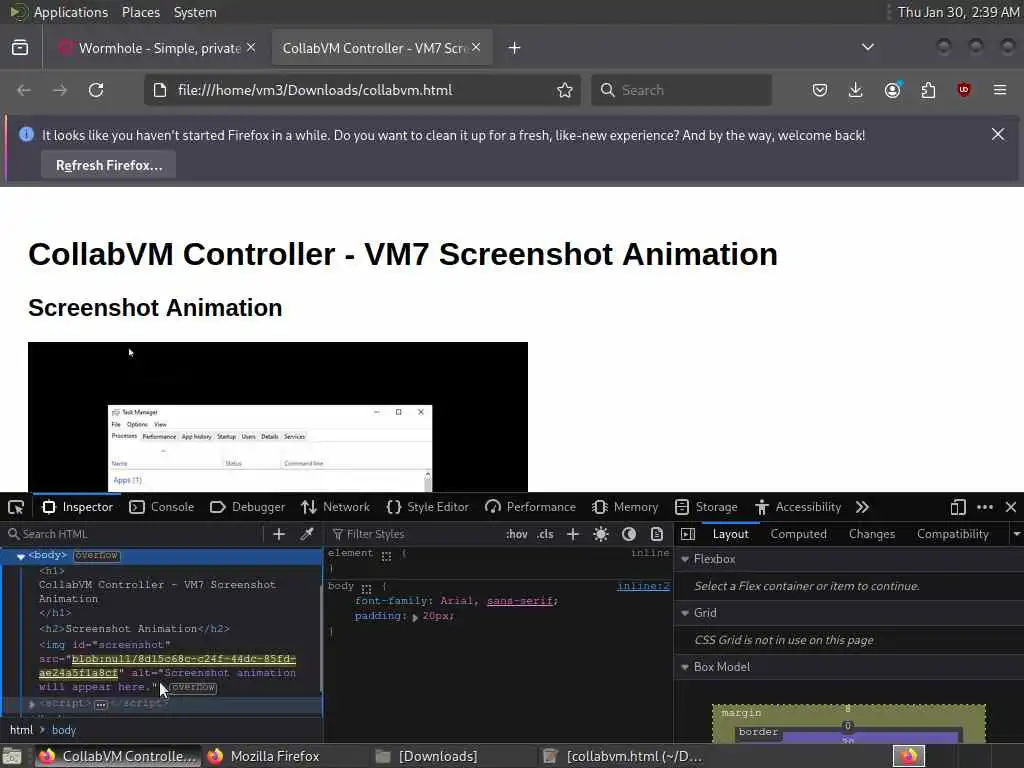
Task: Select html in the breadcrumb bar
Action: pos(21,730)
